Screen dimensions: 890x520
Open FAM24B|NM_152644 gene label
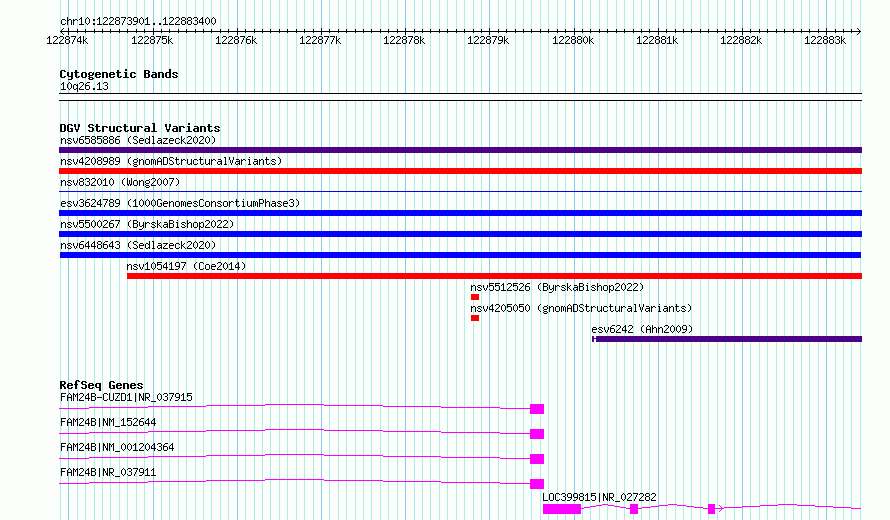(x=108, y=422)
